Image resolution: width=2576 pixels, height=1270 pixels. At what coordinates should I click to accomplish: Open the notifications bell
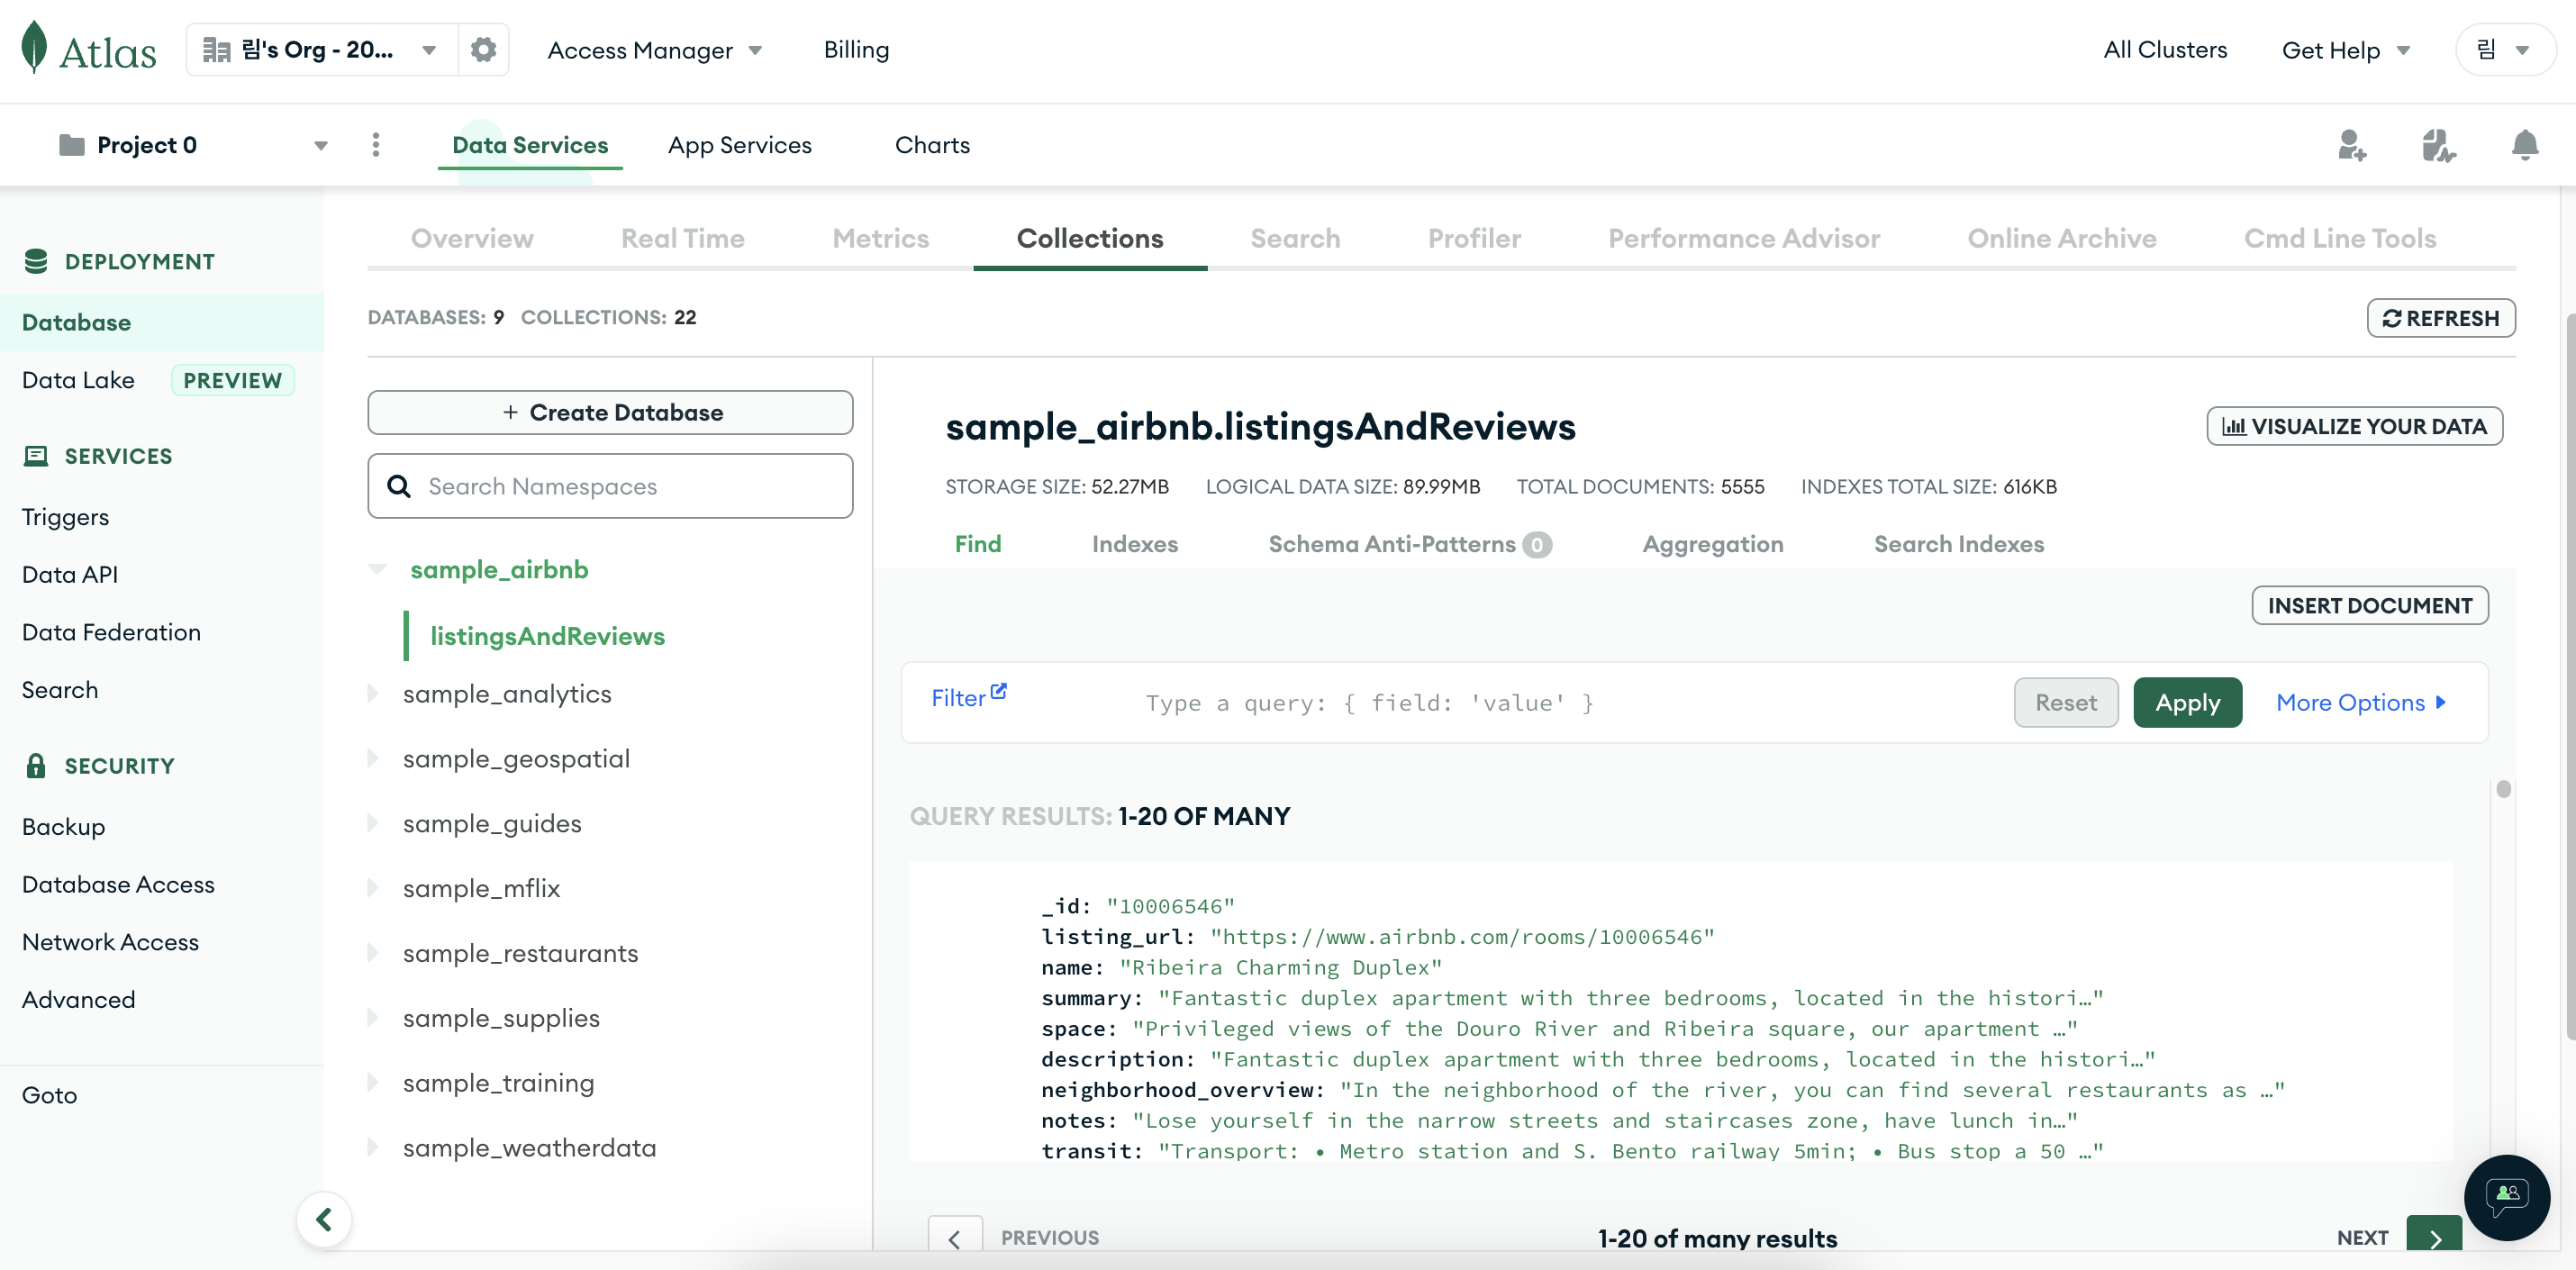point(2525,146)
